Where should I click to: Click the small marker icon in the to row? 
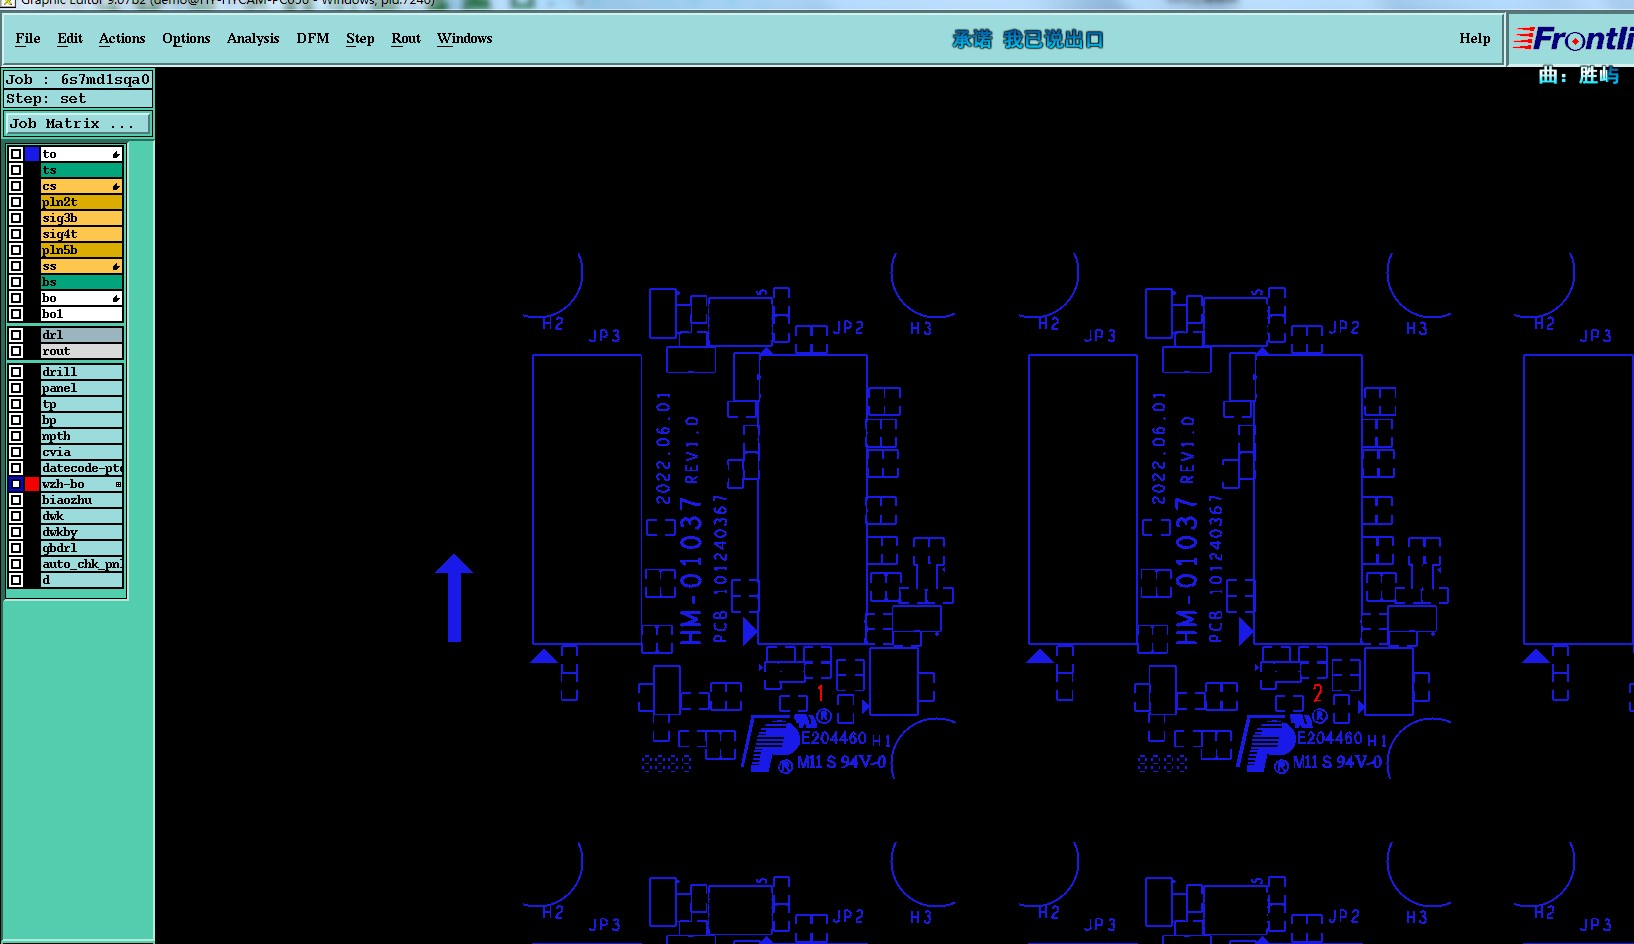(x=116, y=154)
